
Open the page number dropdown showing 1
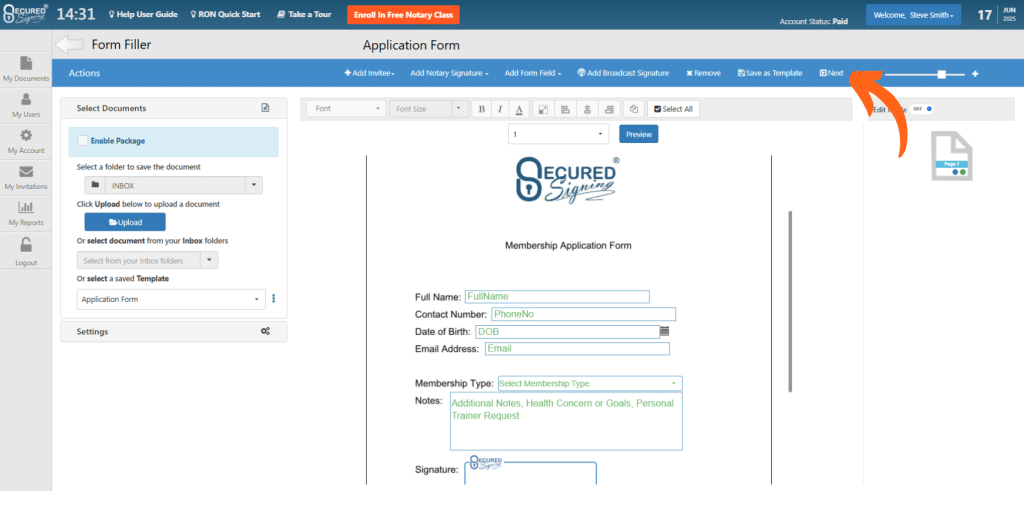click(x=558, y=134)
